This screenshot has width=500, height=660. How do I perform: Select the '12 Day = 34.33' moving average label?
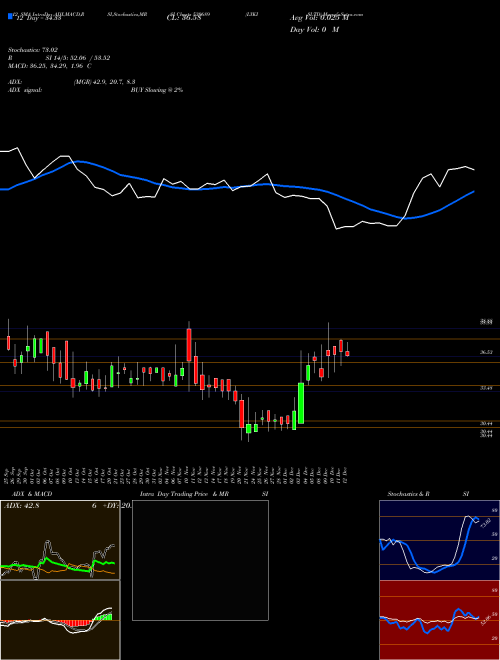[39, 18]
